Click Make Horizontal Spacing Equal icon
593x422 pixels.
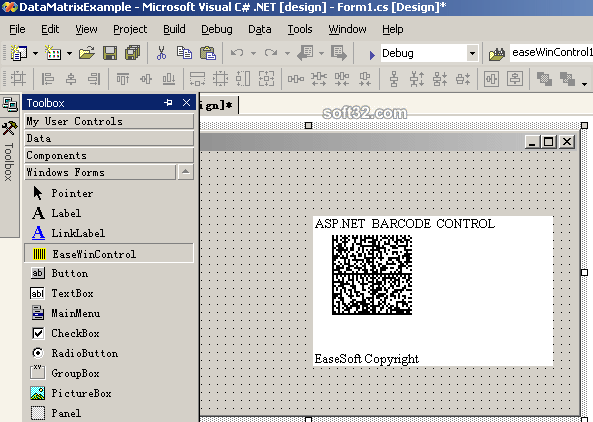(x=295, y=79)
